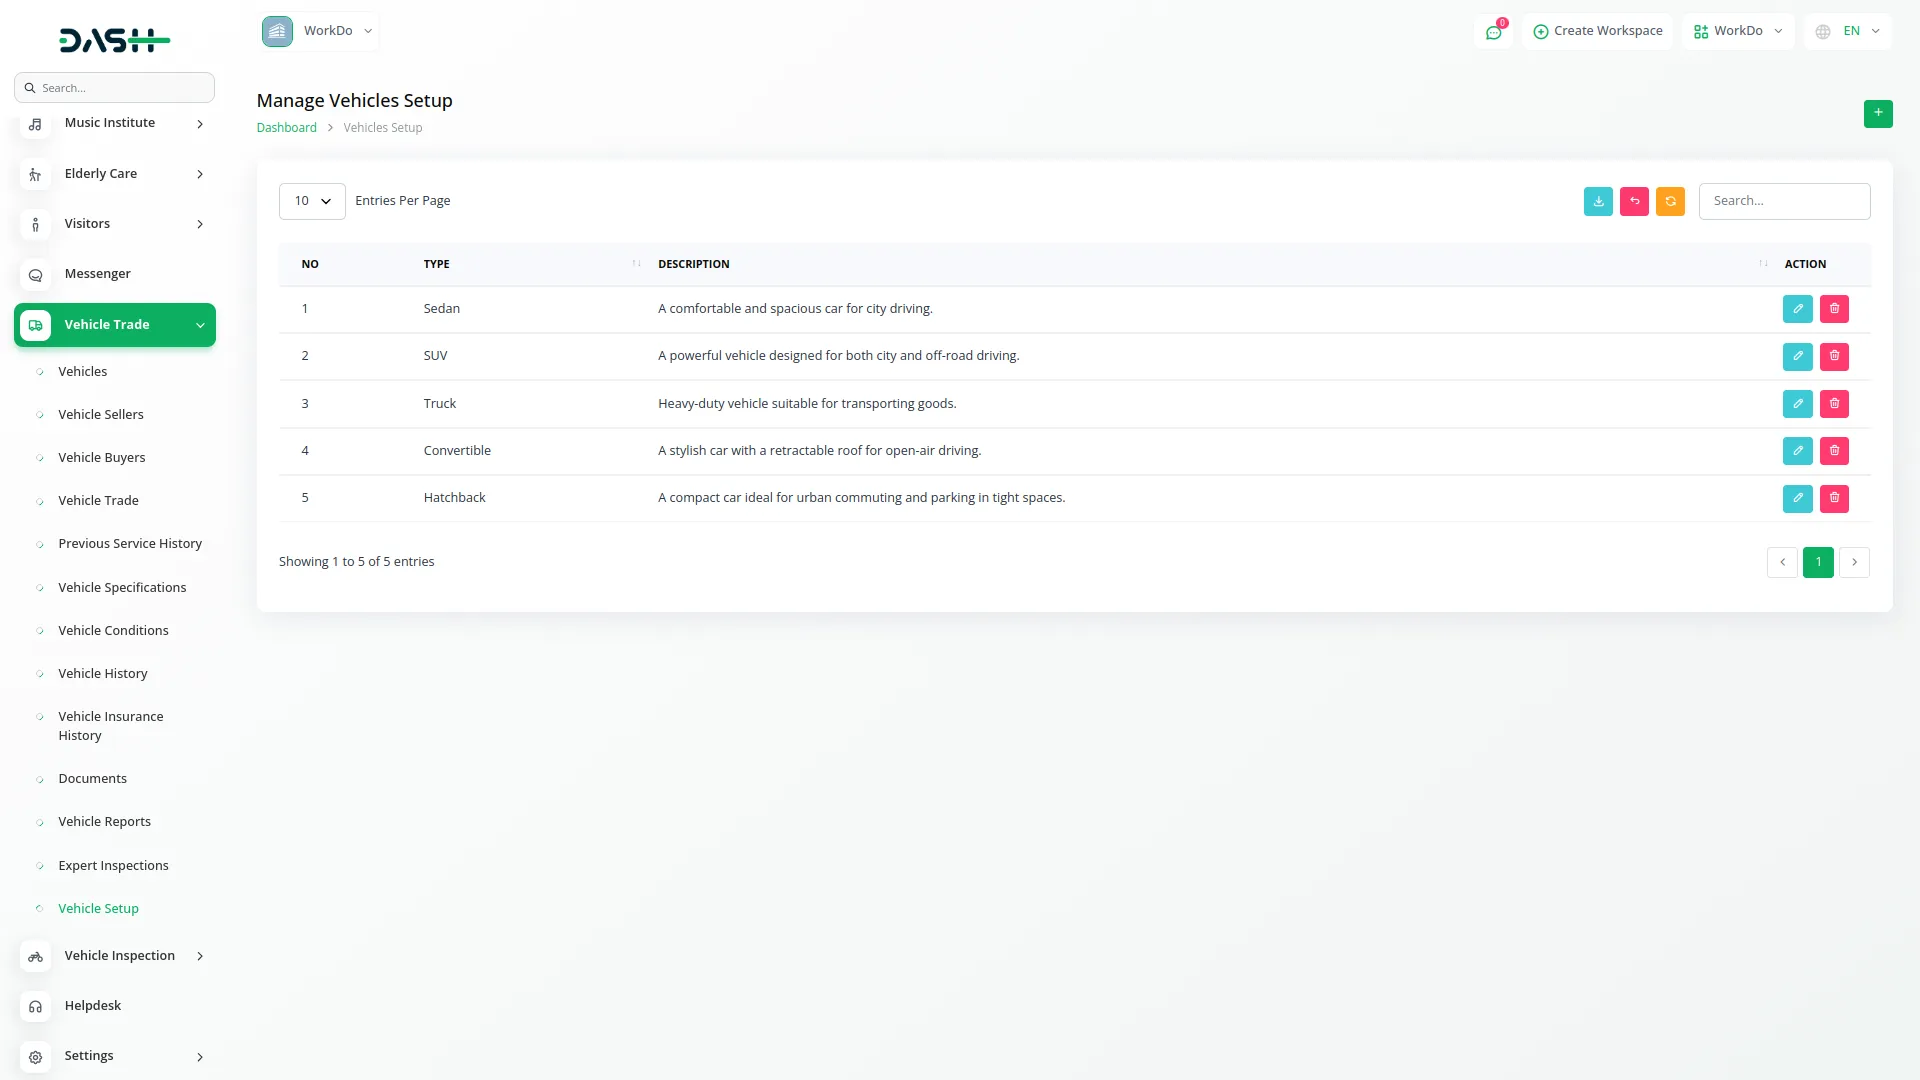Click the green add vehicle setup plus button
The width and height of the screenshot is (1920, 1080).
pos(1877,113)
